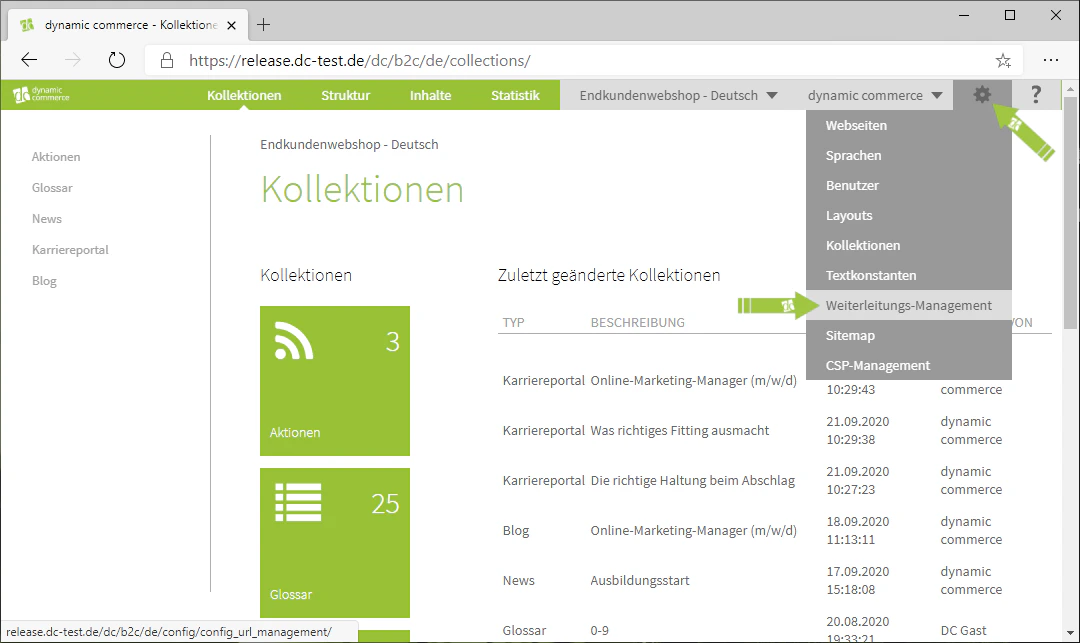Screen dimensions: 1080x643
Task: Select CSP-Management menu entry
Action: [x=908, y=365]
